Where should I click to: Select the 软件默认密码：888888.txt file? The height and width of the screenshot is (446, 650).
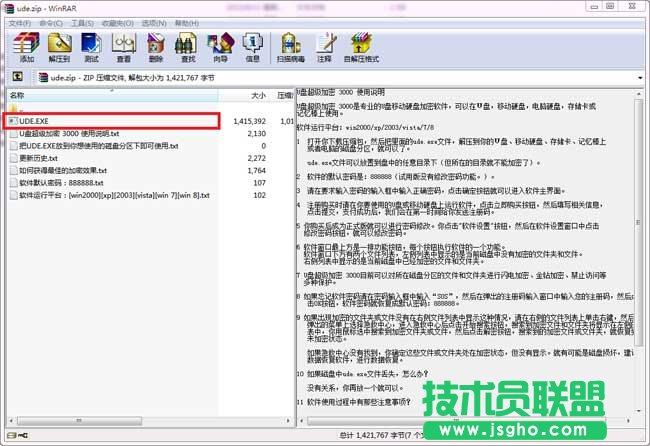(62, 183)
